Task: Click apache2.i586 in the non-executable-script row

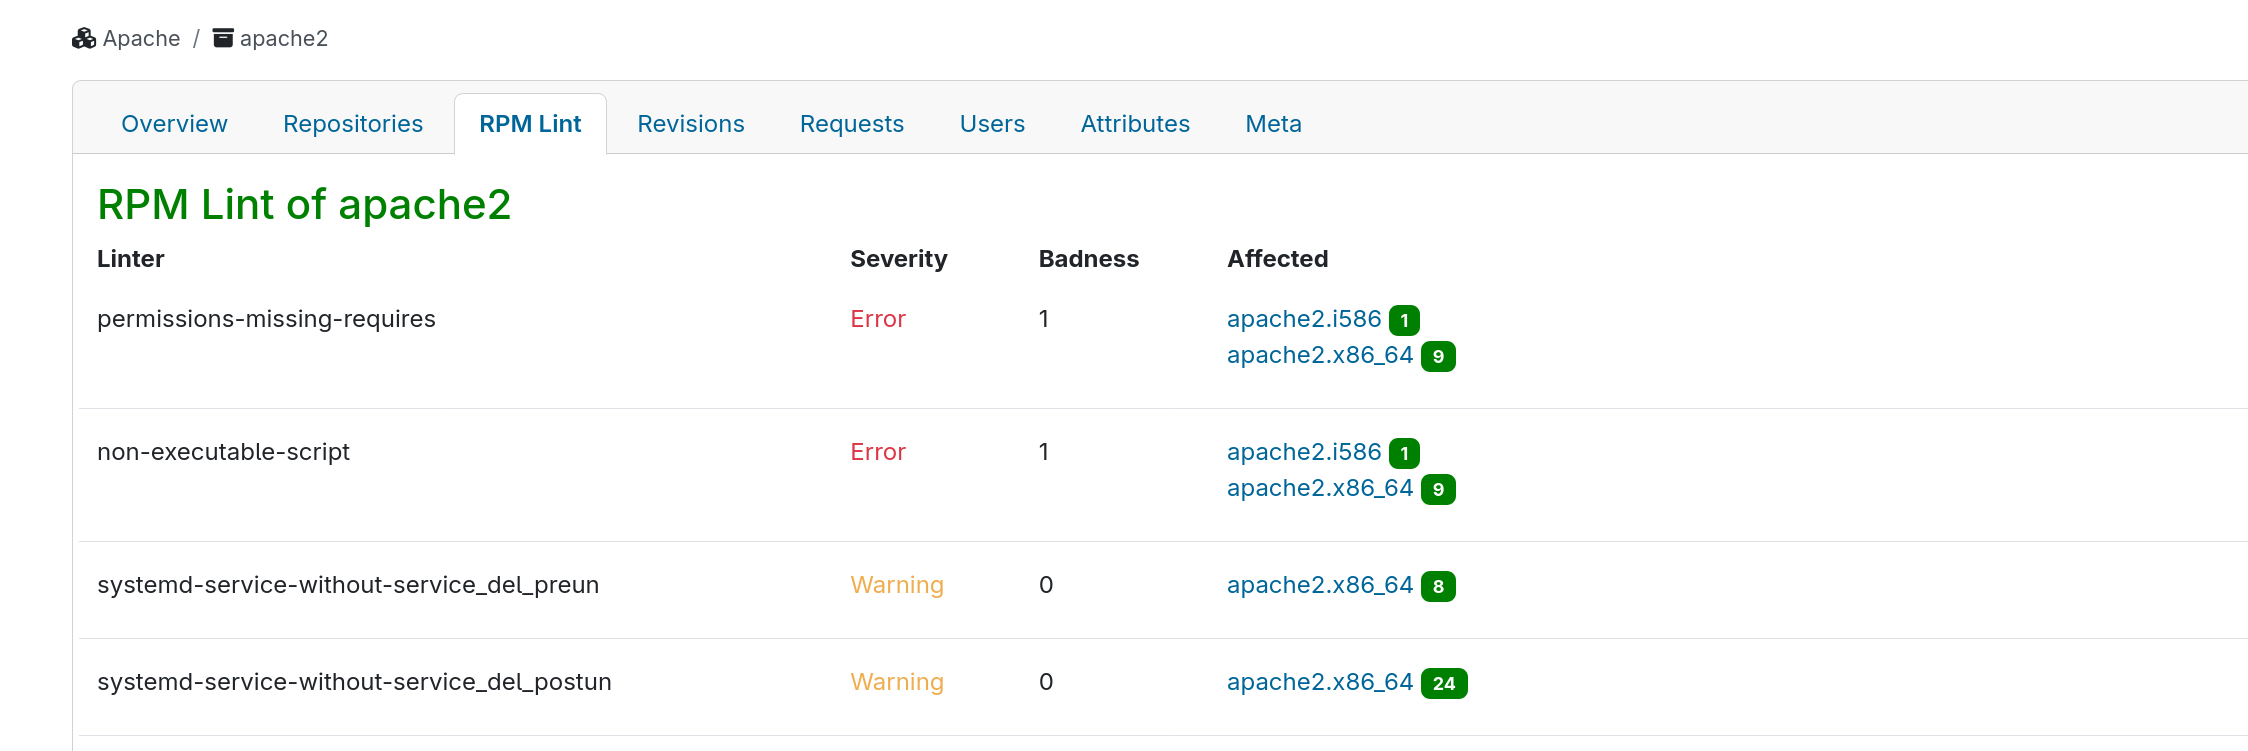Action: pos(1304,452)
